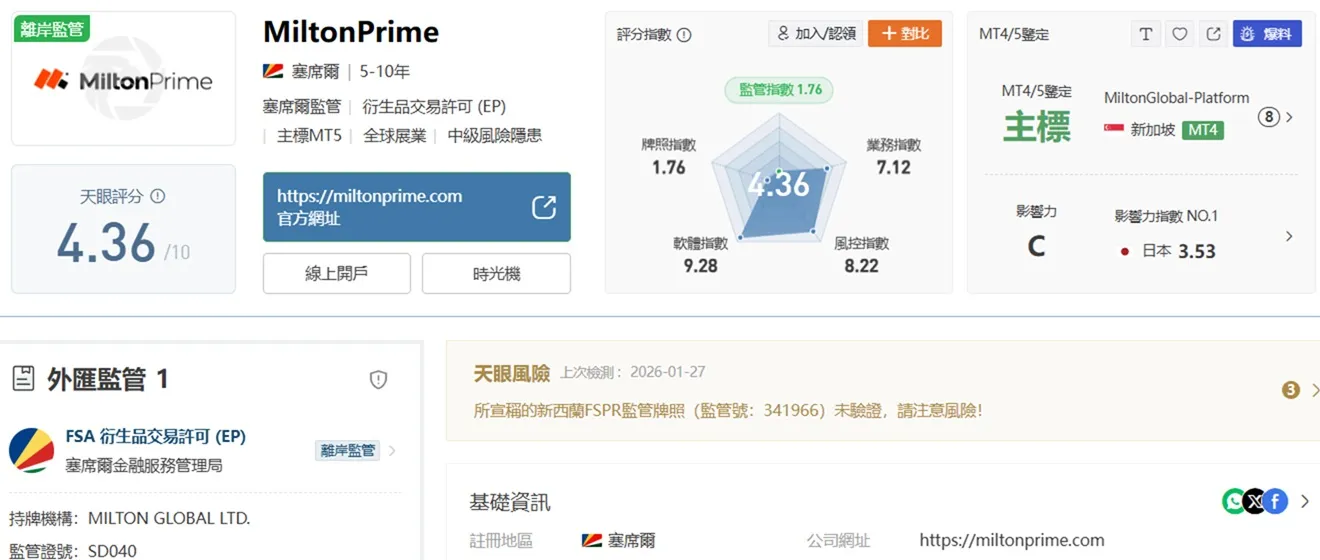Viewport: 1320px width, 560px height.
Task: Expand the 影響力指數 NO.1 chevron
Action: [1289, 236]
